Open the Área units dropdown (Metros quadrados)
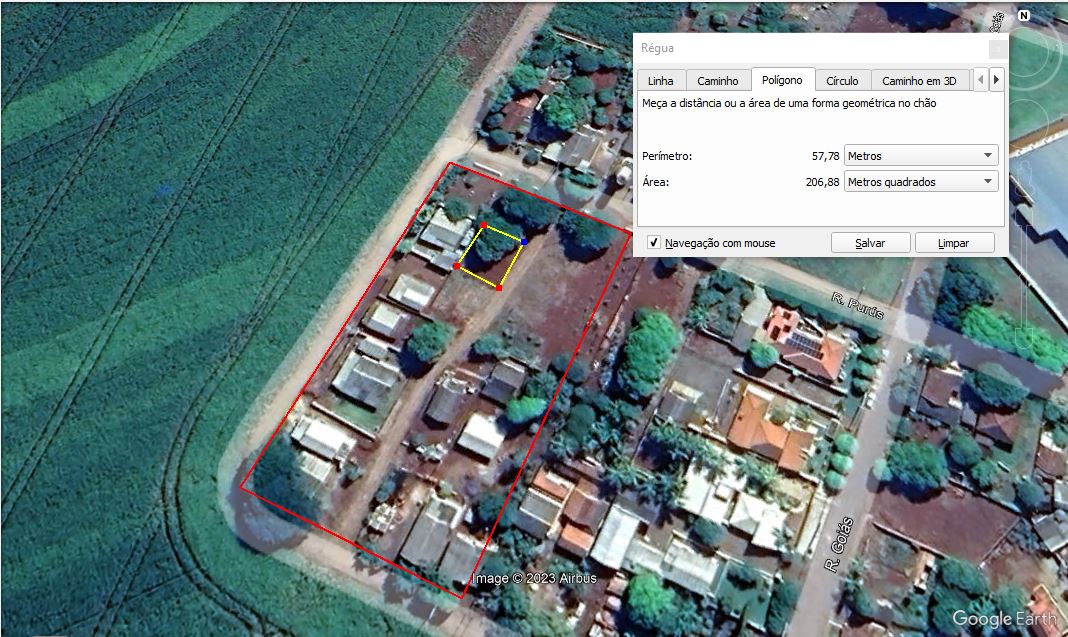This screenshot has height=637, width=1068. coord(921,182)
